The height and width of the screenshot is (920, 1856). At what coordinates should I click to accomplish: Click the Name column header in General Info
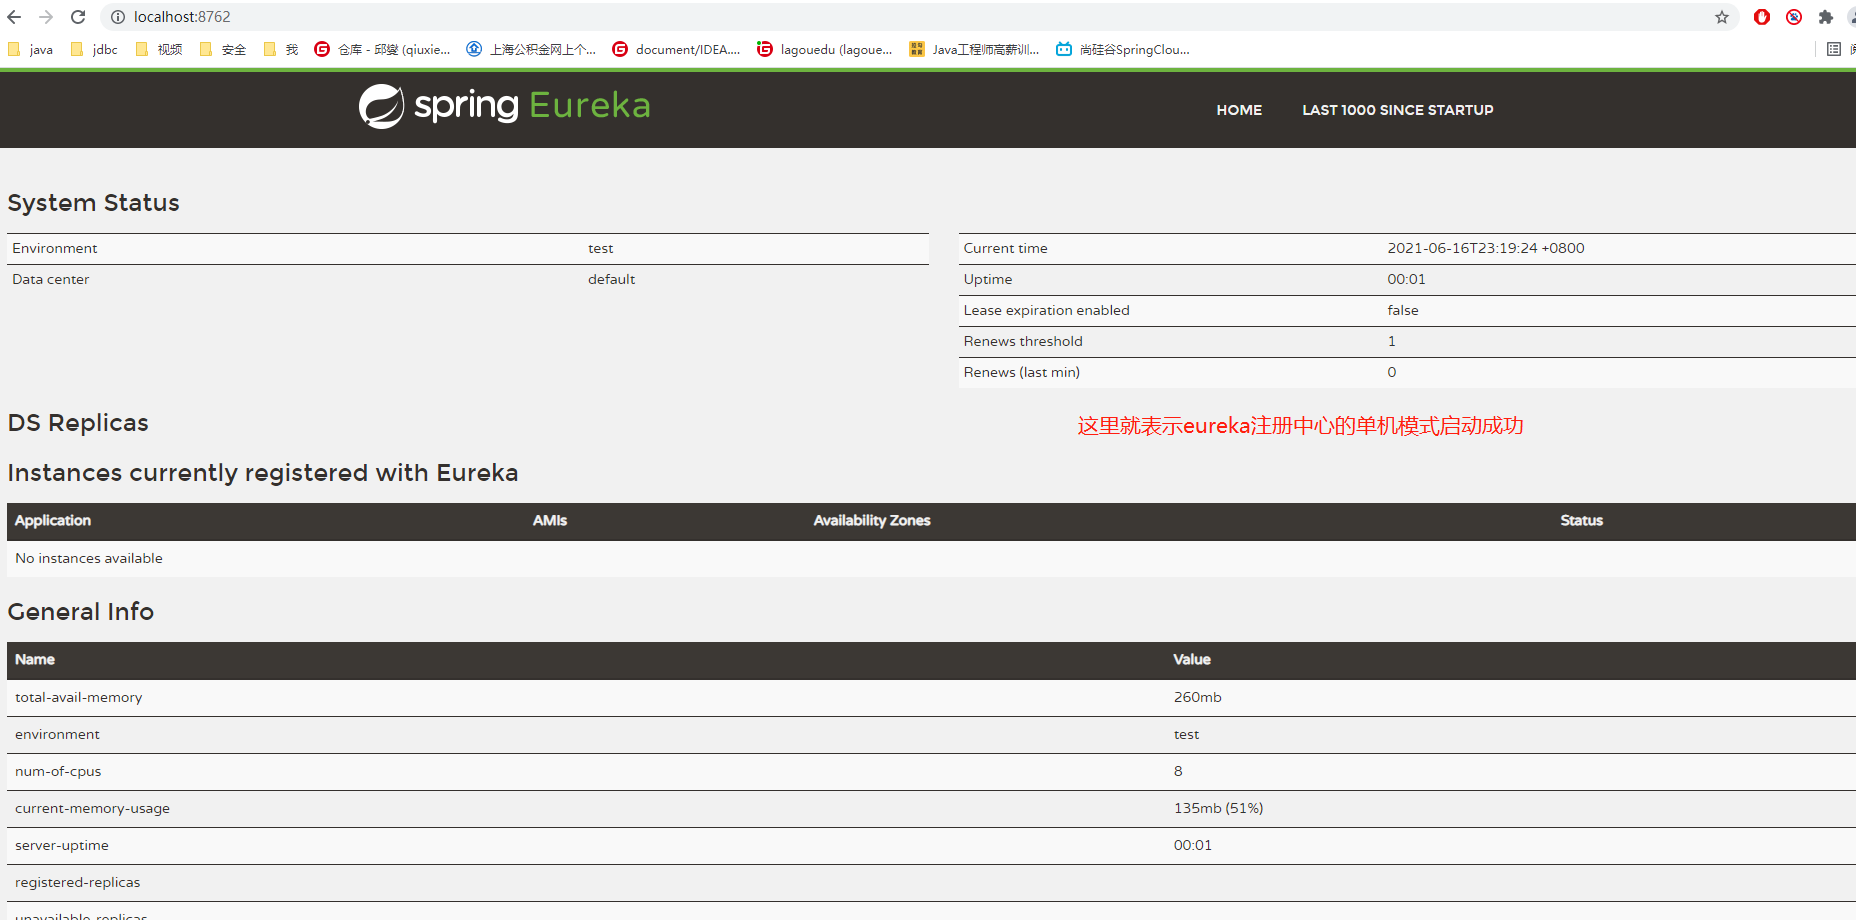coord(35,659)
